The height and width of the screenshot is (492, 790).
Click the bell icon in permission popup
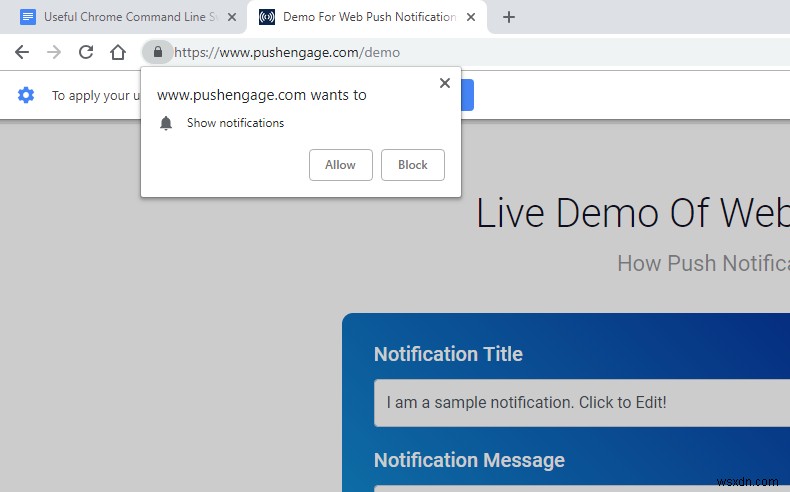[x=166, y=123]
